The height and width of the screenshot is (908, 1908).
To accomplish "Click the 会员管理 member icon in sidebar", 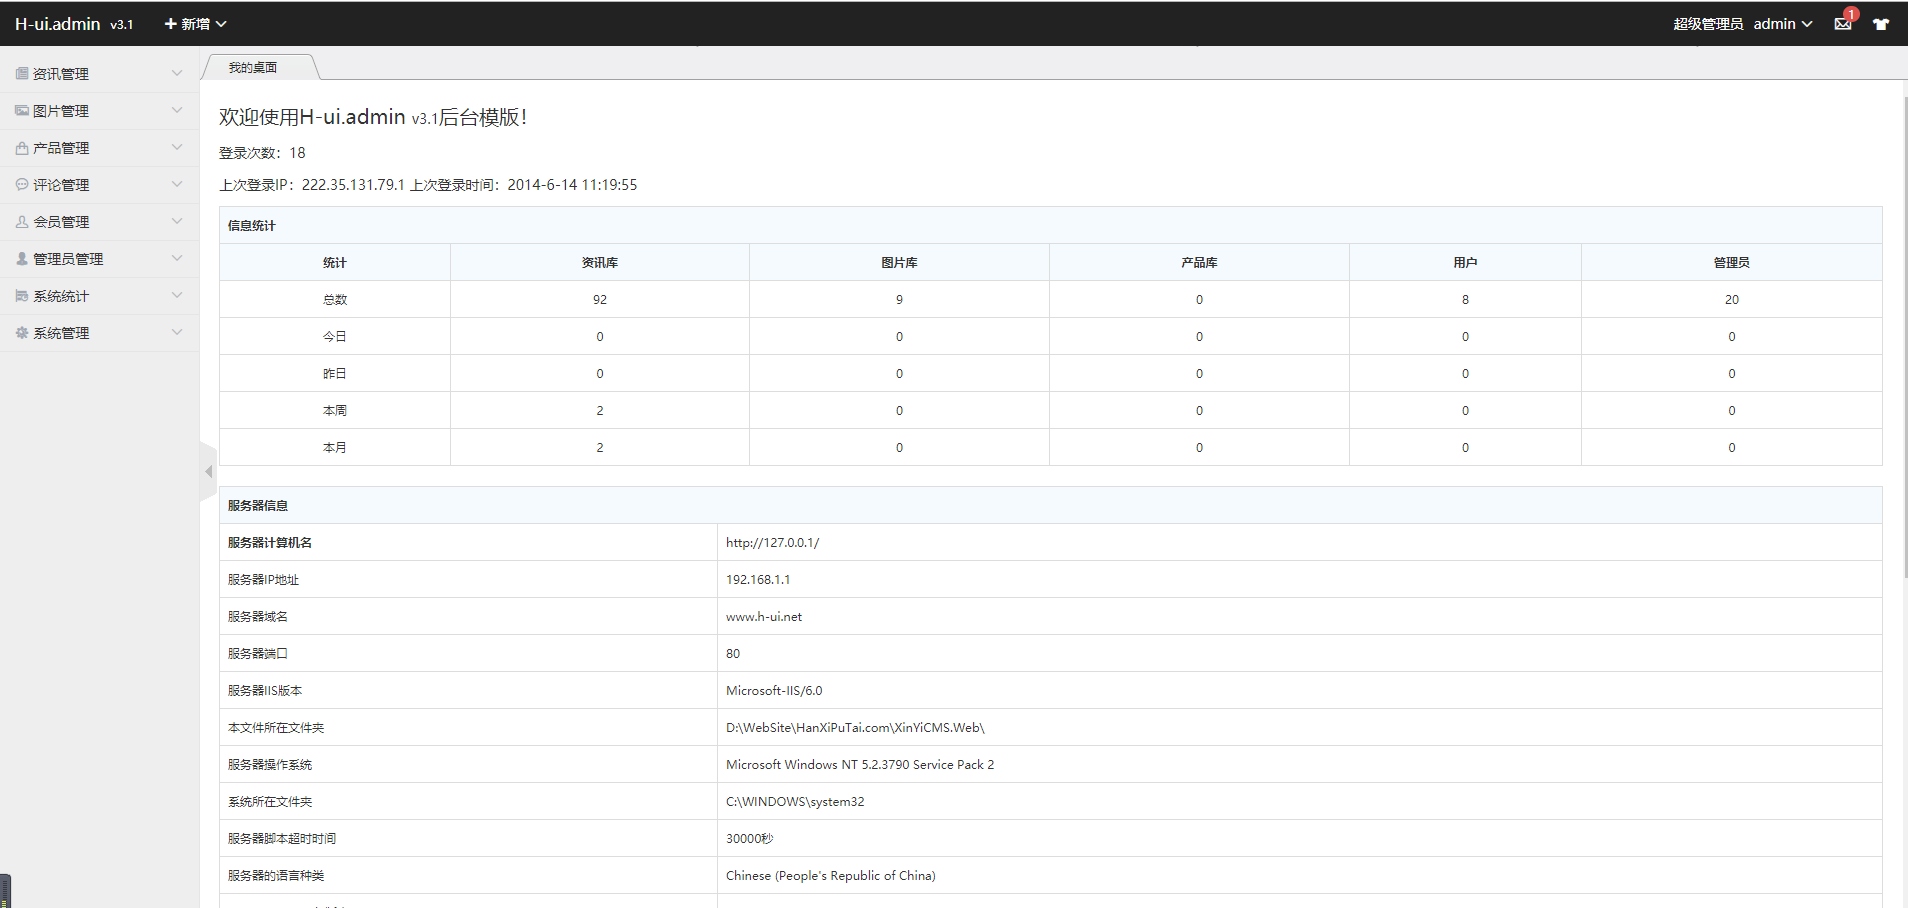I will pyautogui.click(x=22, y=222).
